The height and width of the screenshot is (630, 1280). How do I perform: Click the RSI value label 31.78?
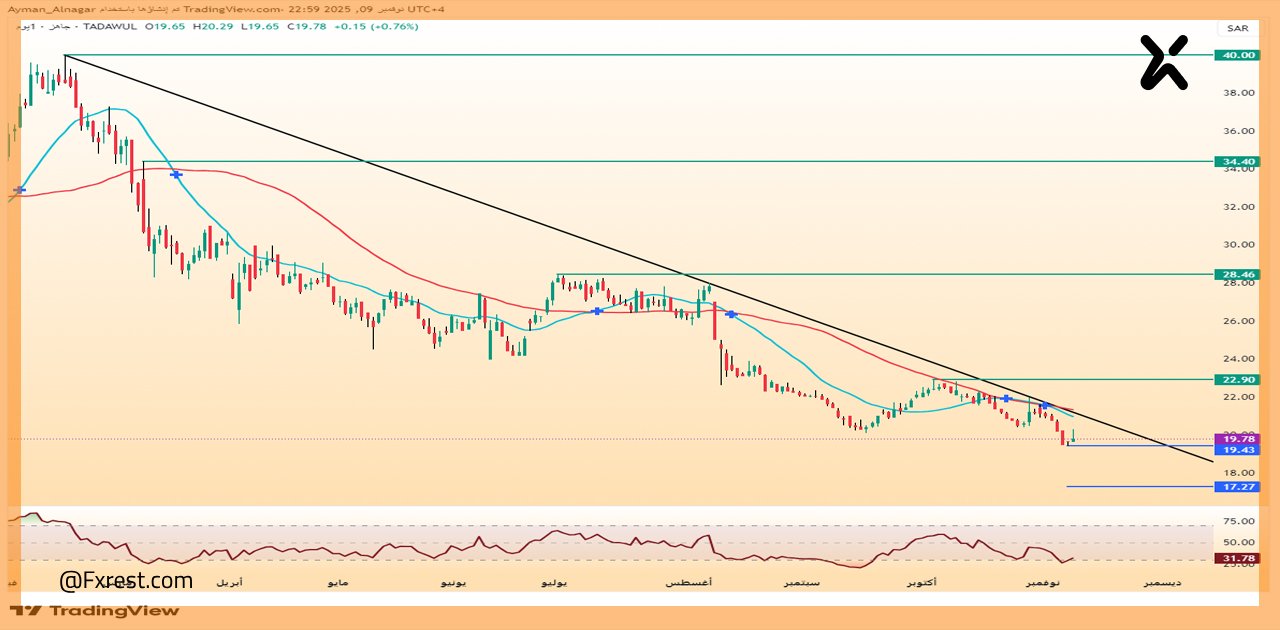coord(1236,558)
